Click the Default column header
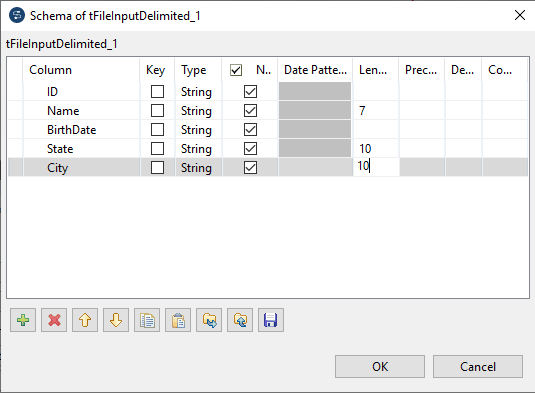 pyautogui.click(x=463, y=70)
